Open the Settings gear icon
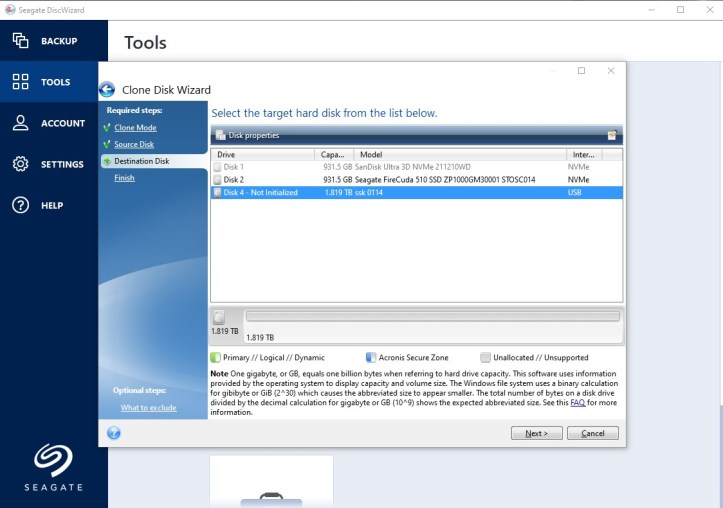Screen dimensions: 723x508 tap(20, 164)
